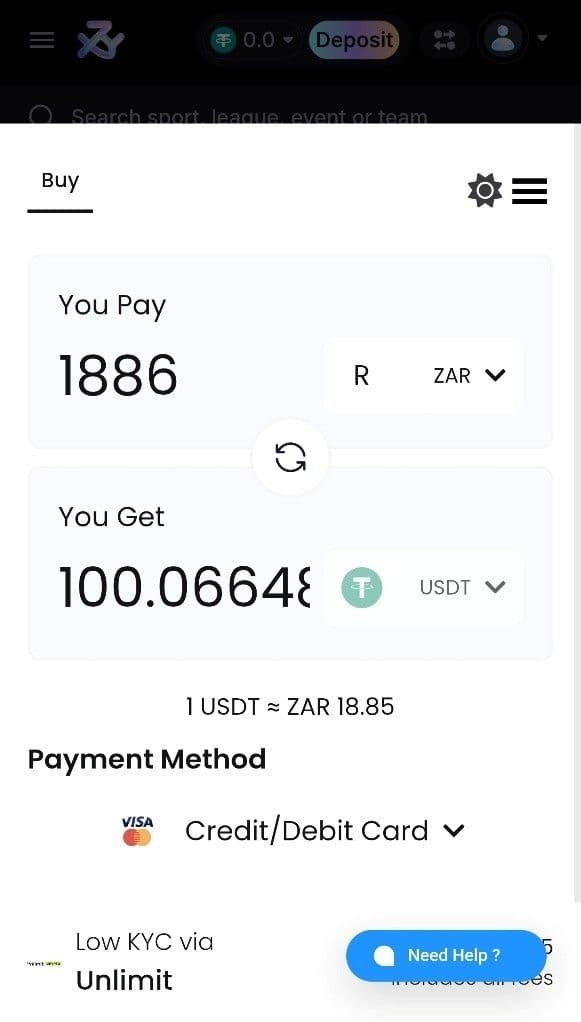
Task: Switch to the Buy tab
Action: point(60,181)
